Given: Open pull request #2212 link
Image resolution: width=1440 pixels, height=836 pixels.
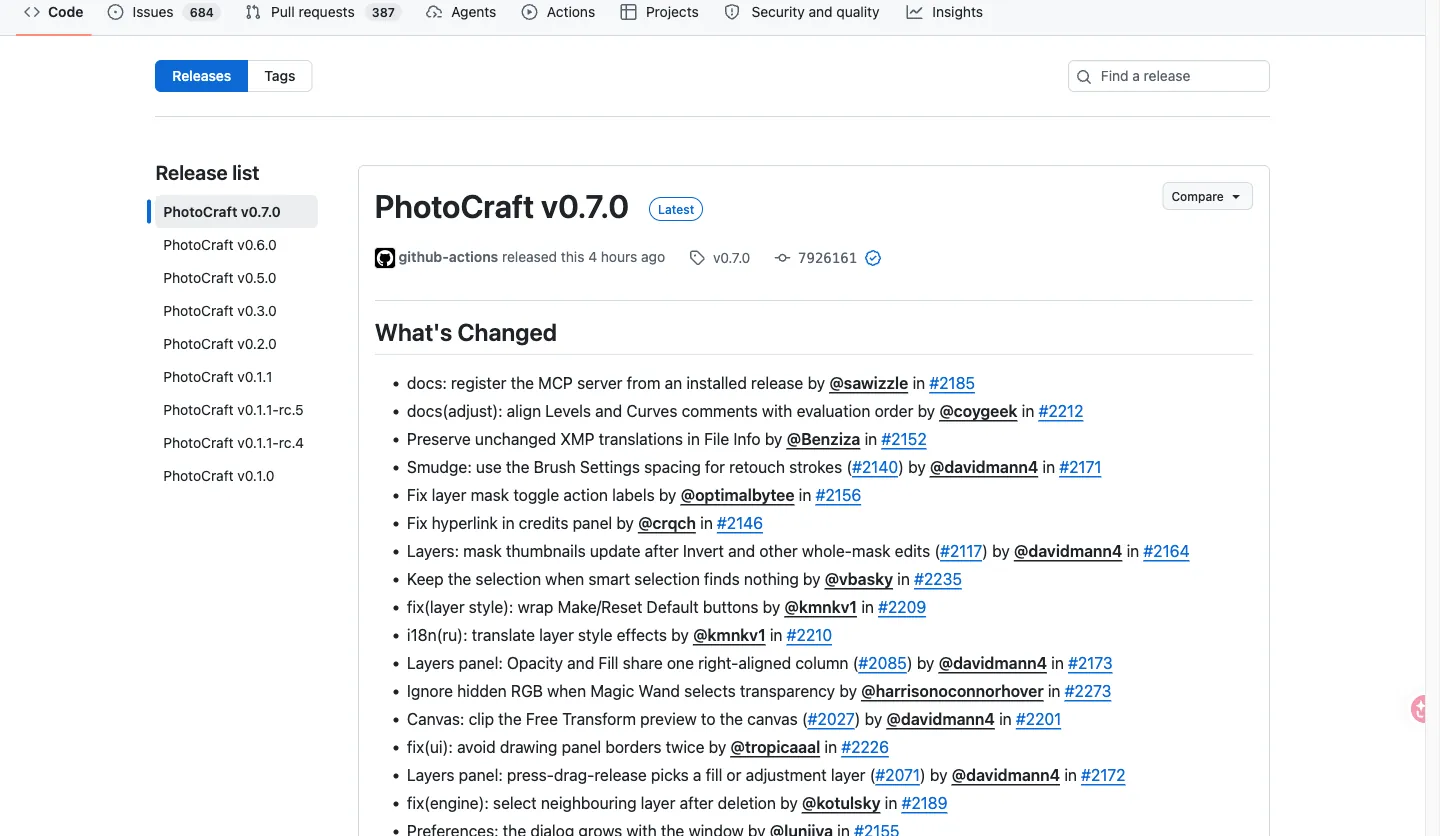Looking at the screenshot, I should tap(1061, 411).
